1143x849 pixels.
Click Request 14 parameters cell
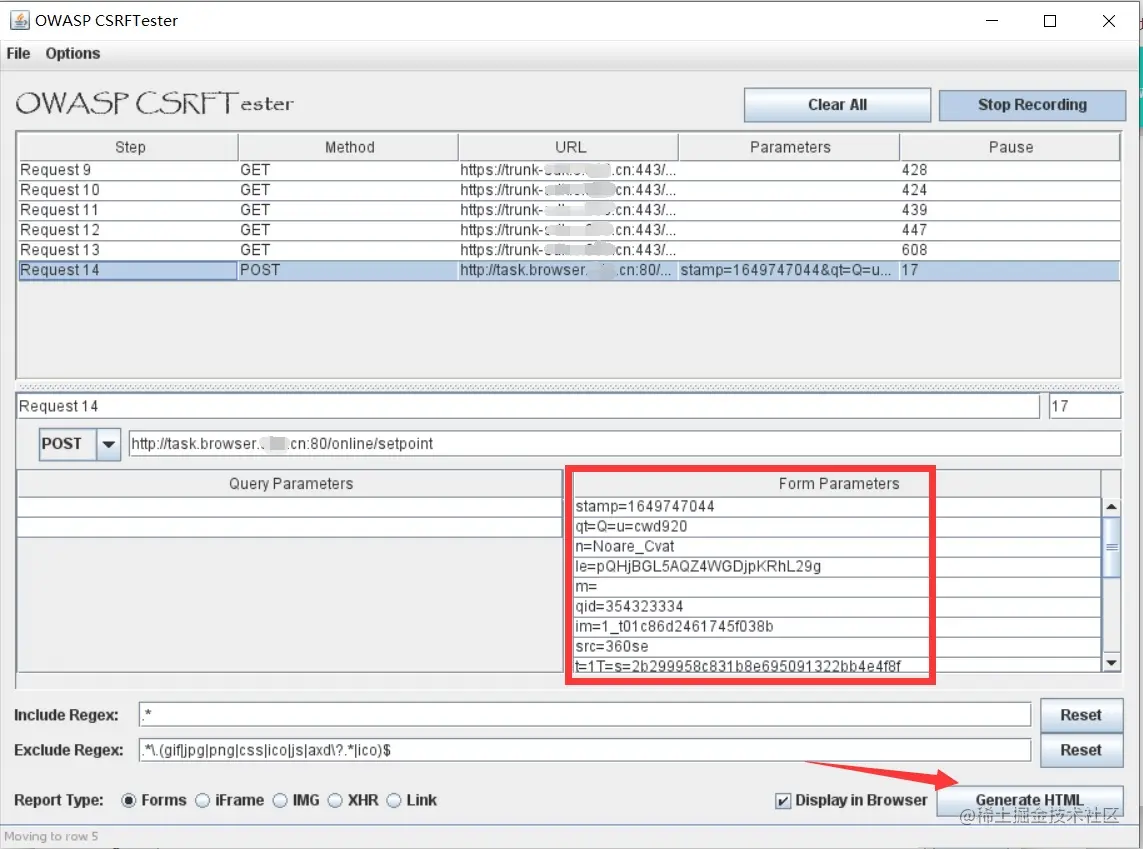tap(789, 270)
